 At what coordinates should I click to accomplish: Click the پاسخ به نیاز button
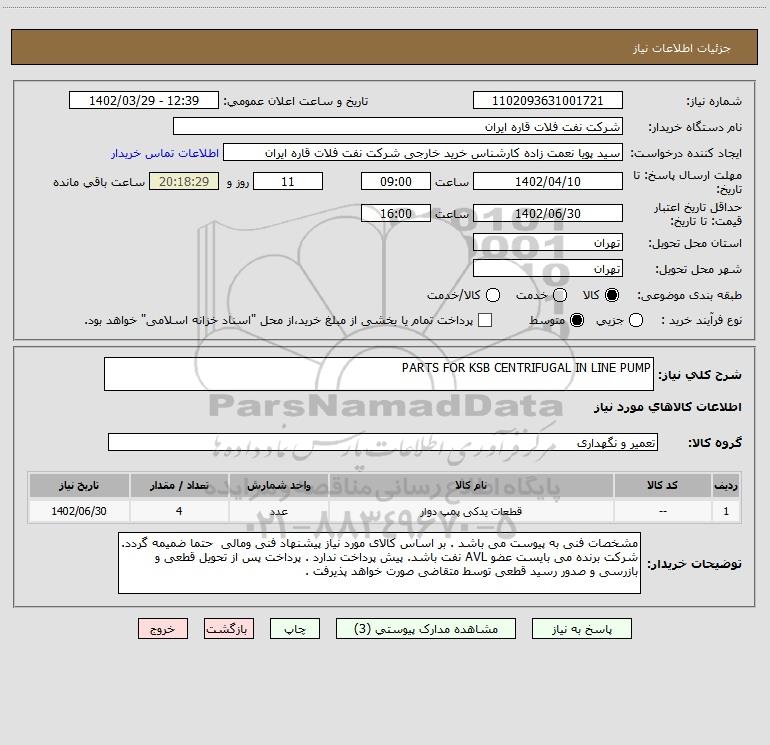coord(581,629)
